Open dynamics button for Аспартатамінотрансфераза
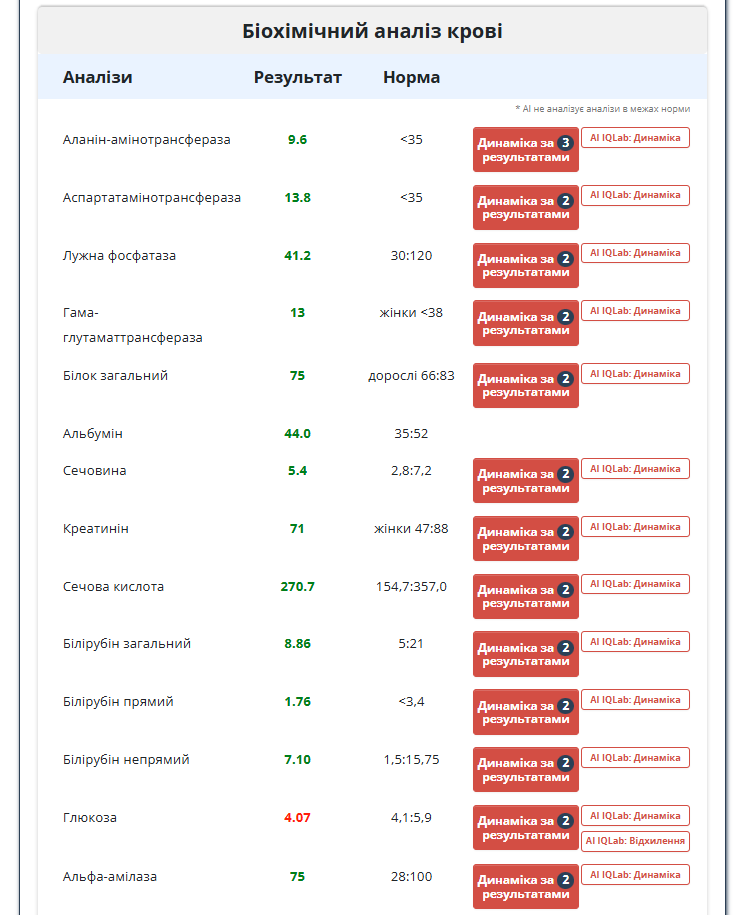This screenshot has width=744, height=915. (525, 208)
